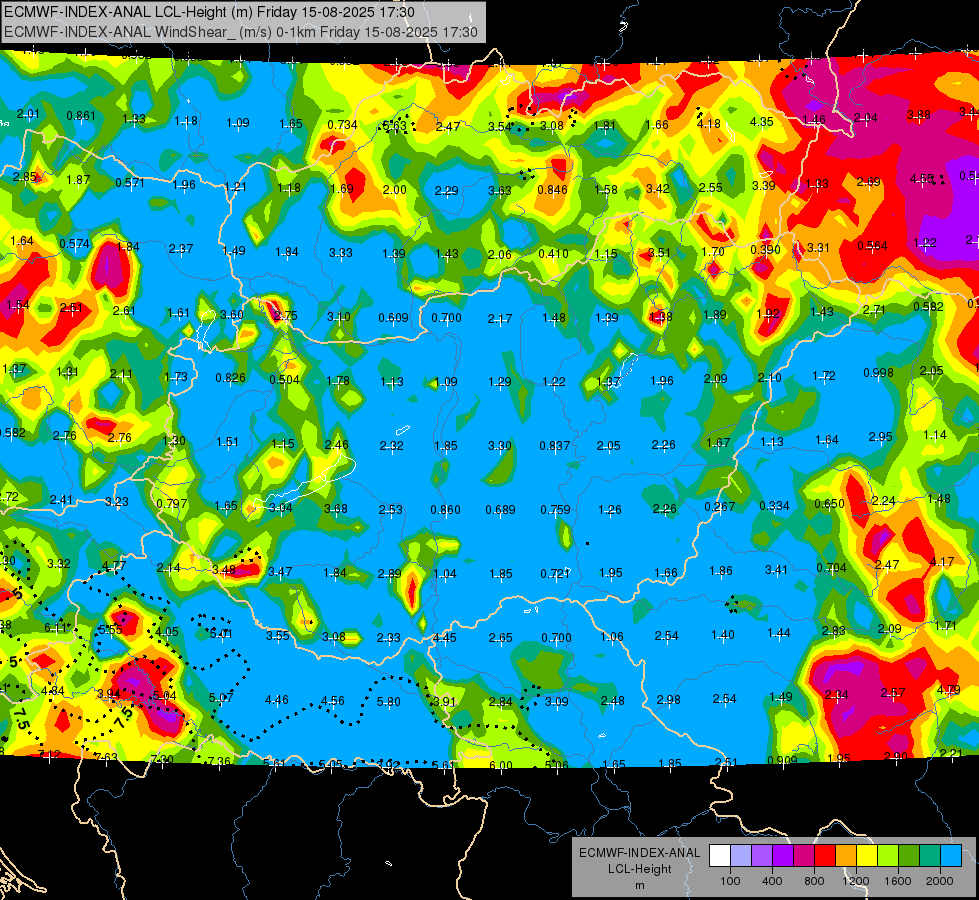This screenshot has height=900, width=979.
Task: Click the map value '3.68'
Action: 336,509
